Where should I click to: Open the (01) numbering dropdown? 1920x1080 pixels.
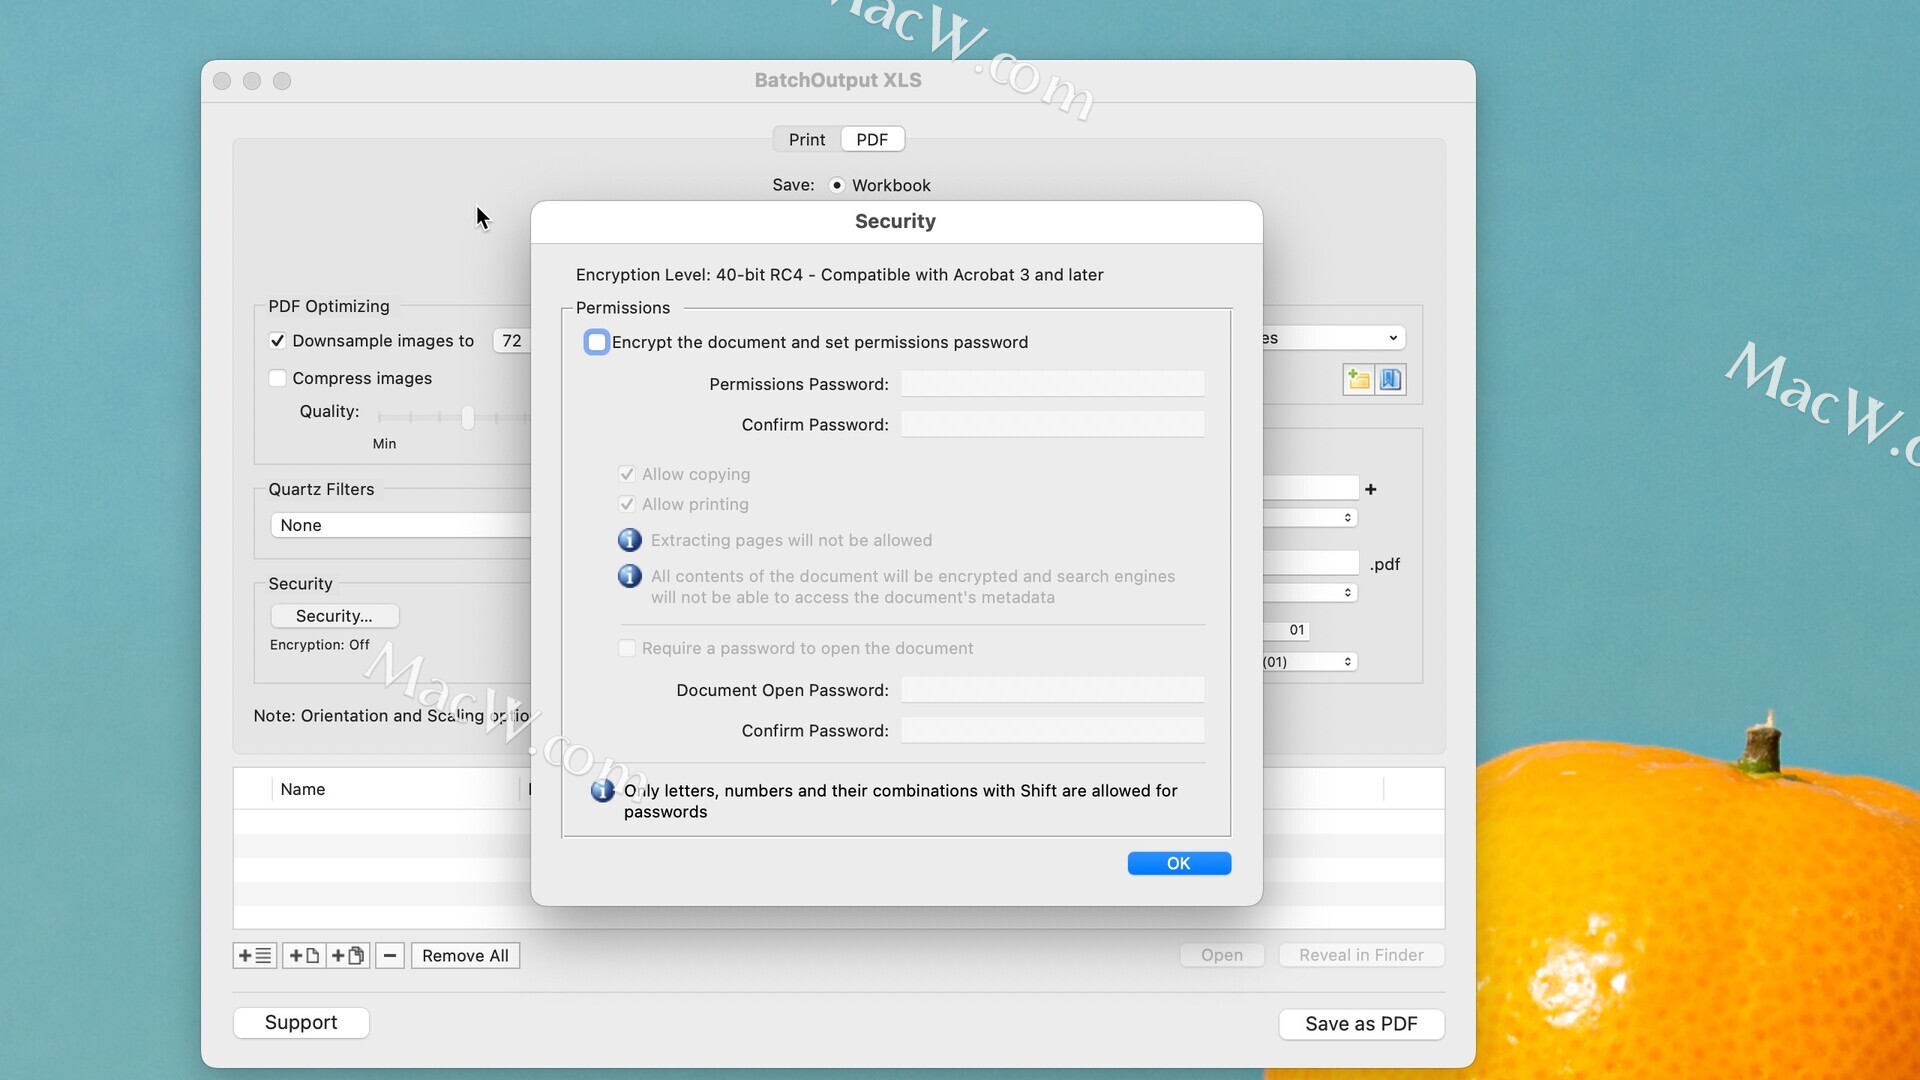coord(1310,662)
